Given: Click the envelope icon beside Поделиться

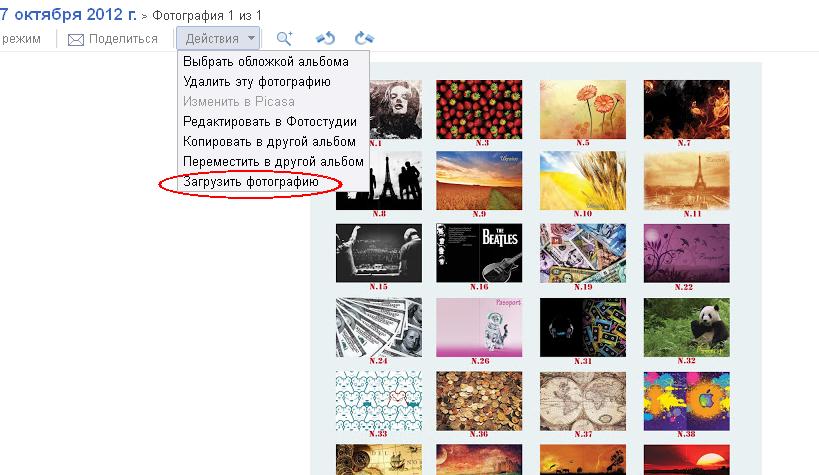Looking at the screenshot, I should (76, 40).
